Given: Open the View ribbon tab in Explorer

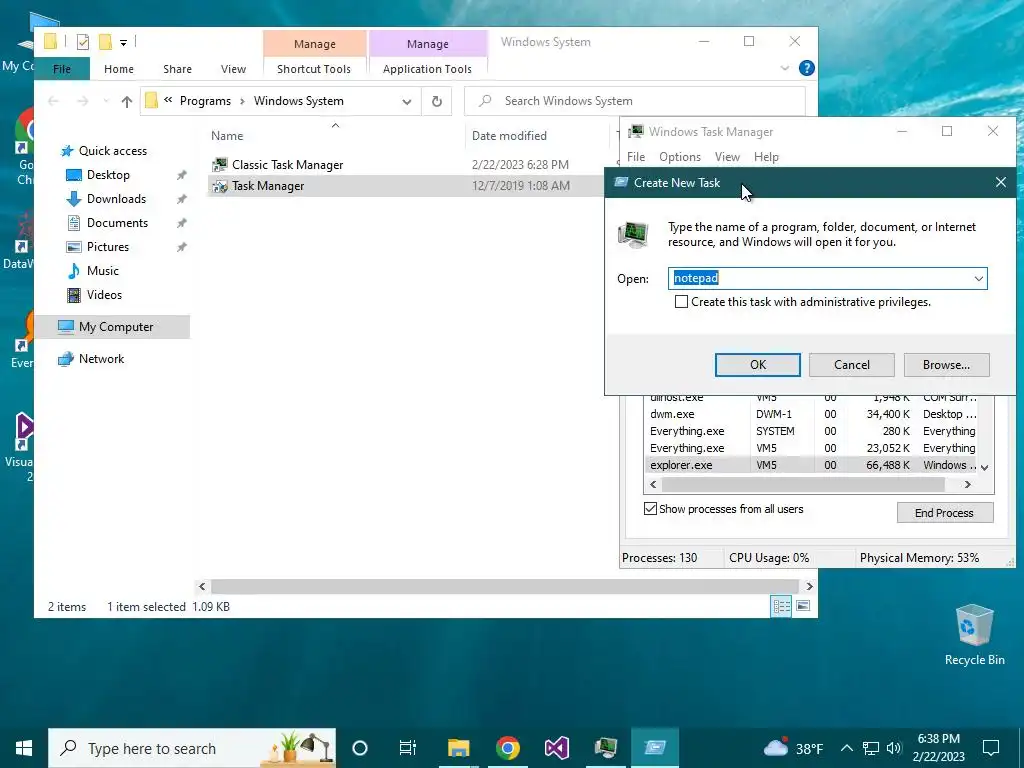Looking at the screenshot, I should pyautogui.click(x=233, y=69).
